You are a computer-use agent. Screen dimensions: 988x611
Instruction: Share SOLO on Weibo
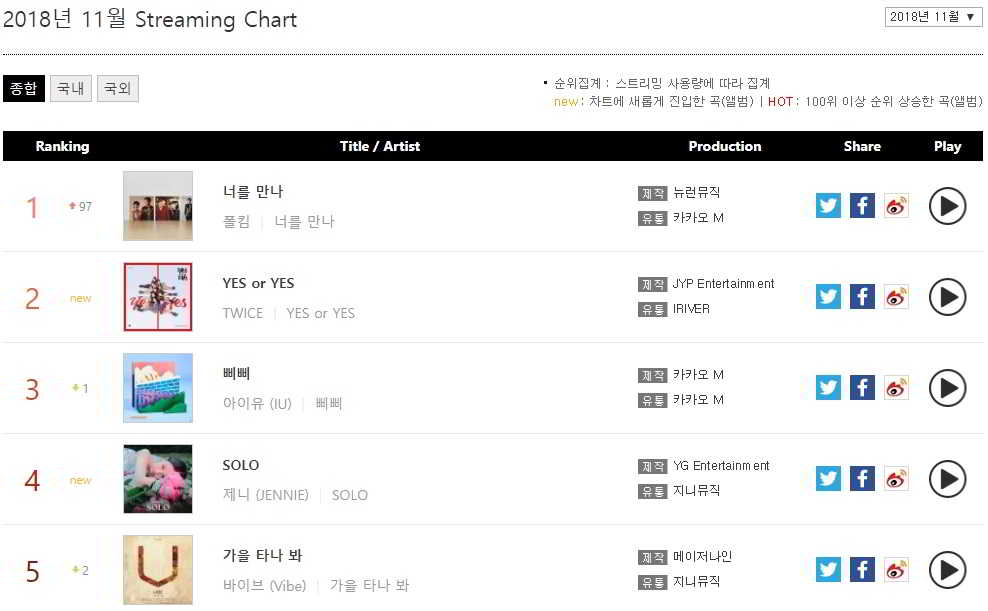pyautogui.click(x=896, y=479)
